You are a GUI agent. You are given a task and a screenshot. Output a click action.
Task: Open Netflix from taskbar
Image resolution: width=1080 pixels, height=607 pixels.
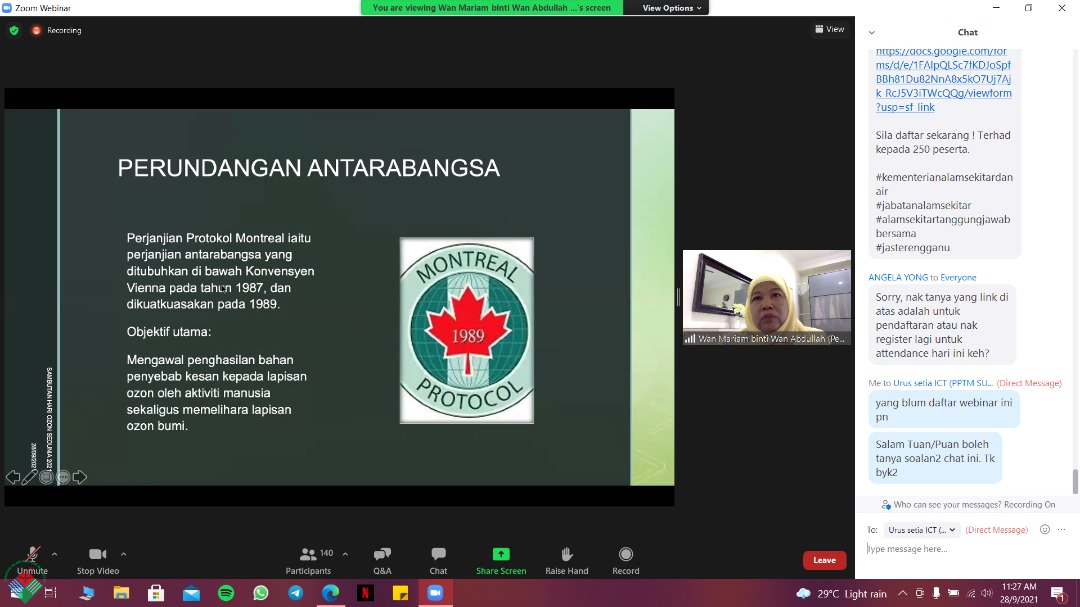[365, 593]
